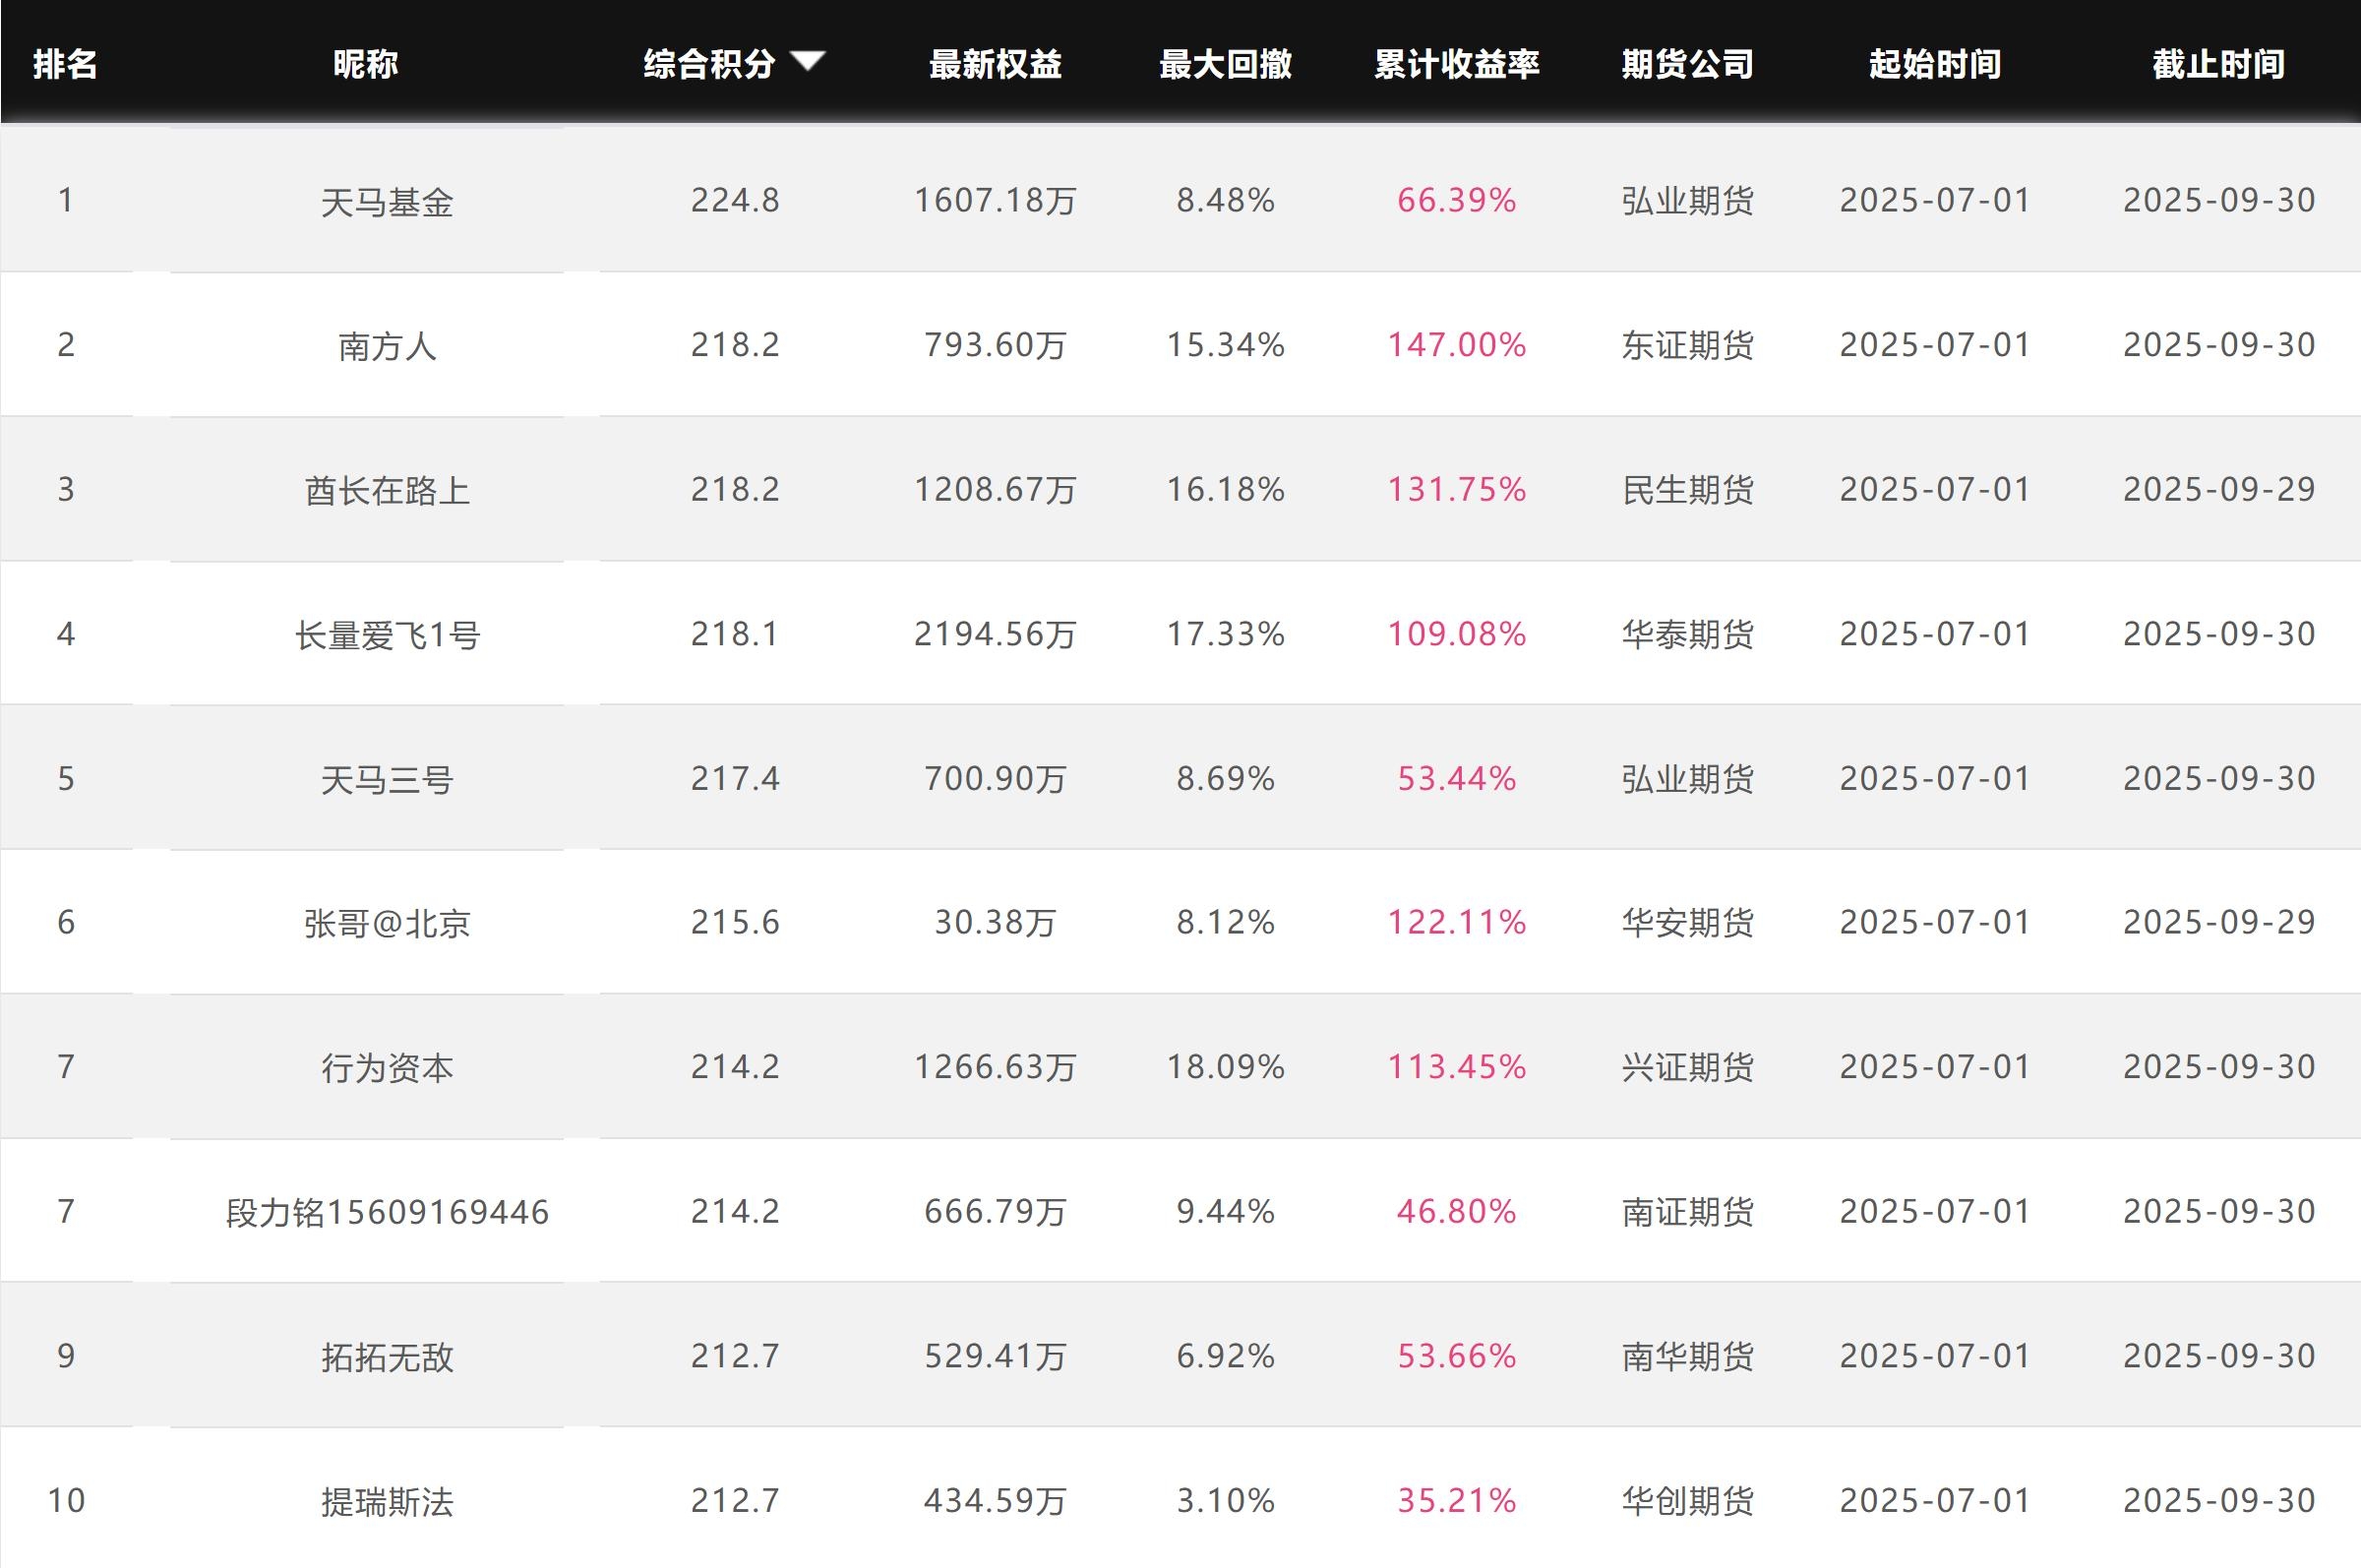Screen dimensions: 2361x1568
Task: Click the 张哥@北京 nickname
Action: (387, 923)
